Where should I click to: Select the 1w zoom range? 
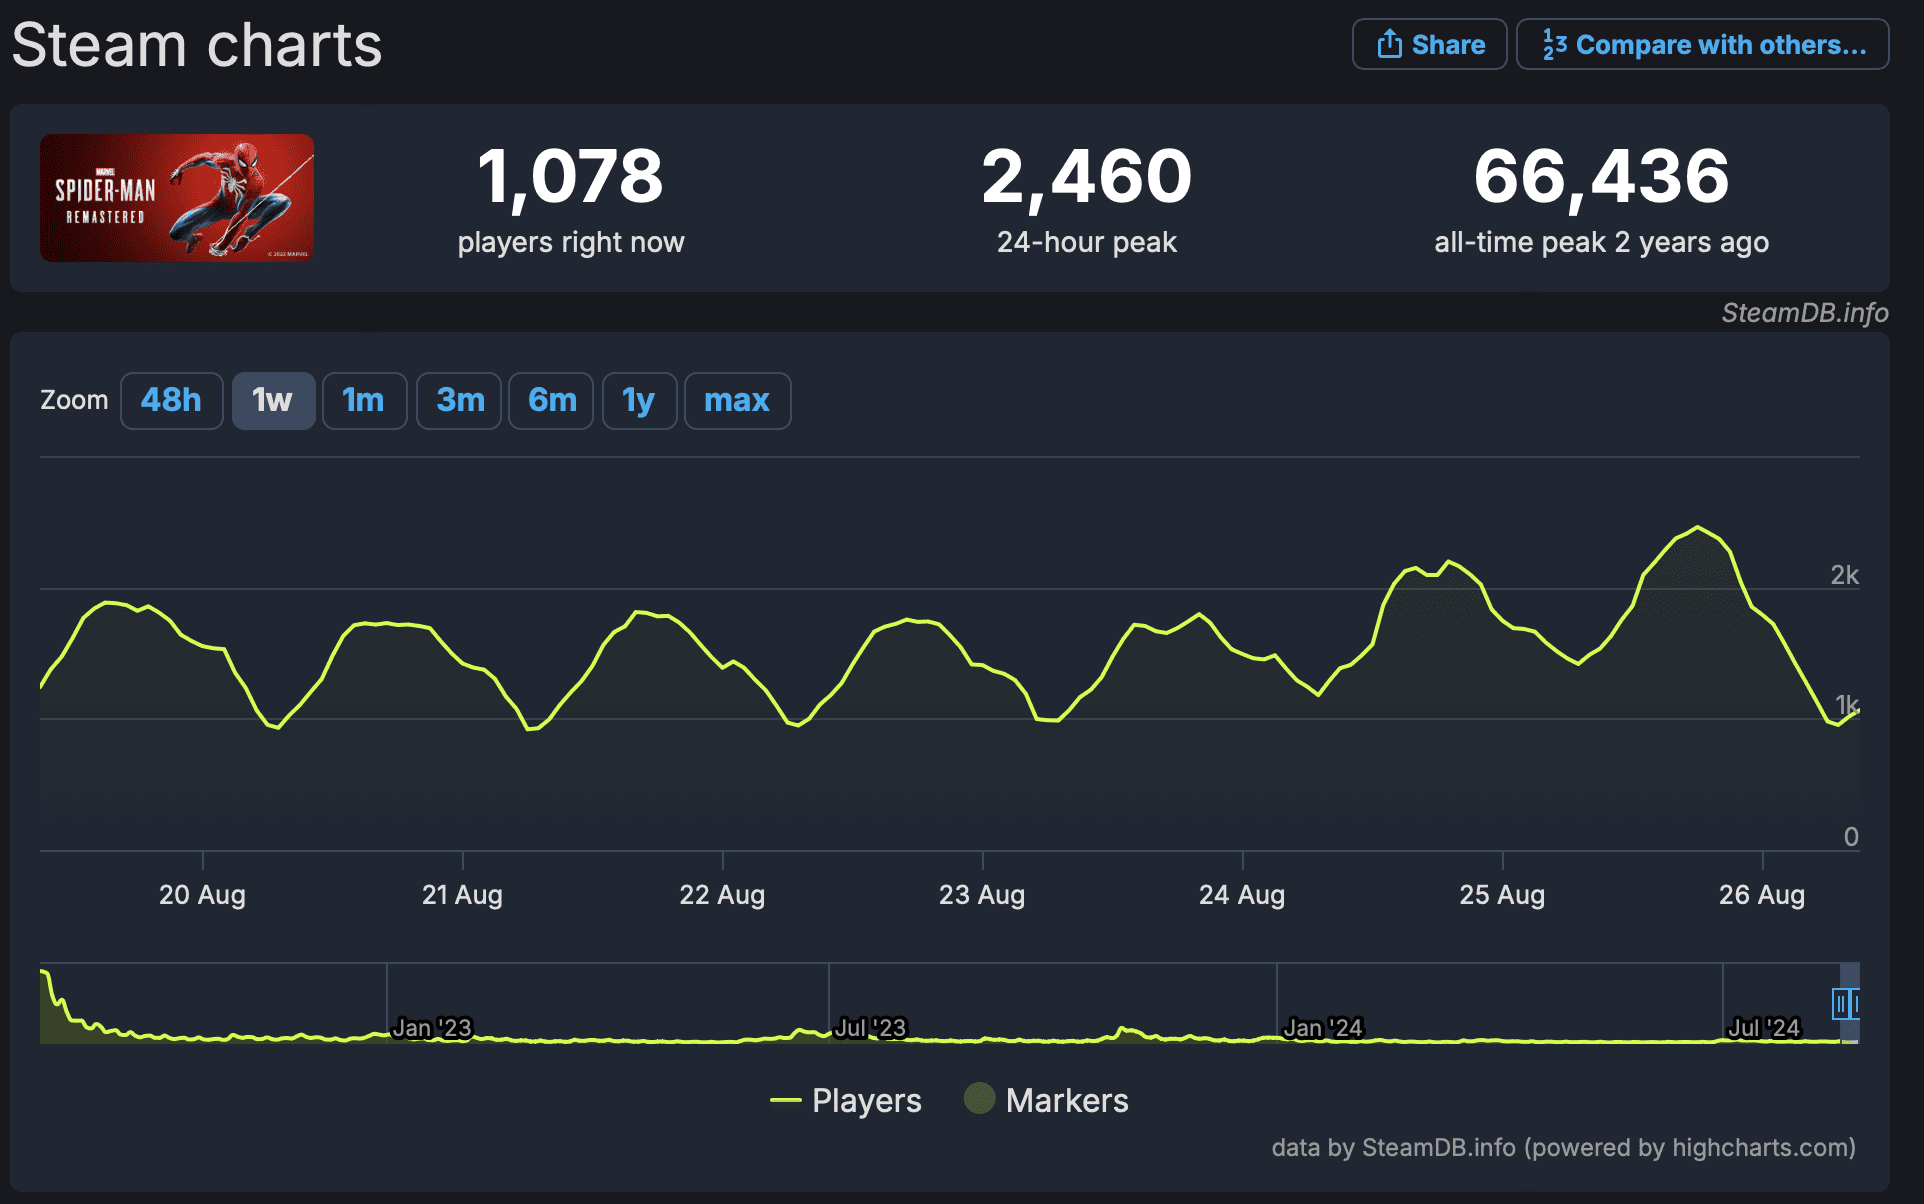273,400
